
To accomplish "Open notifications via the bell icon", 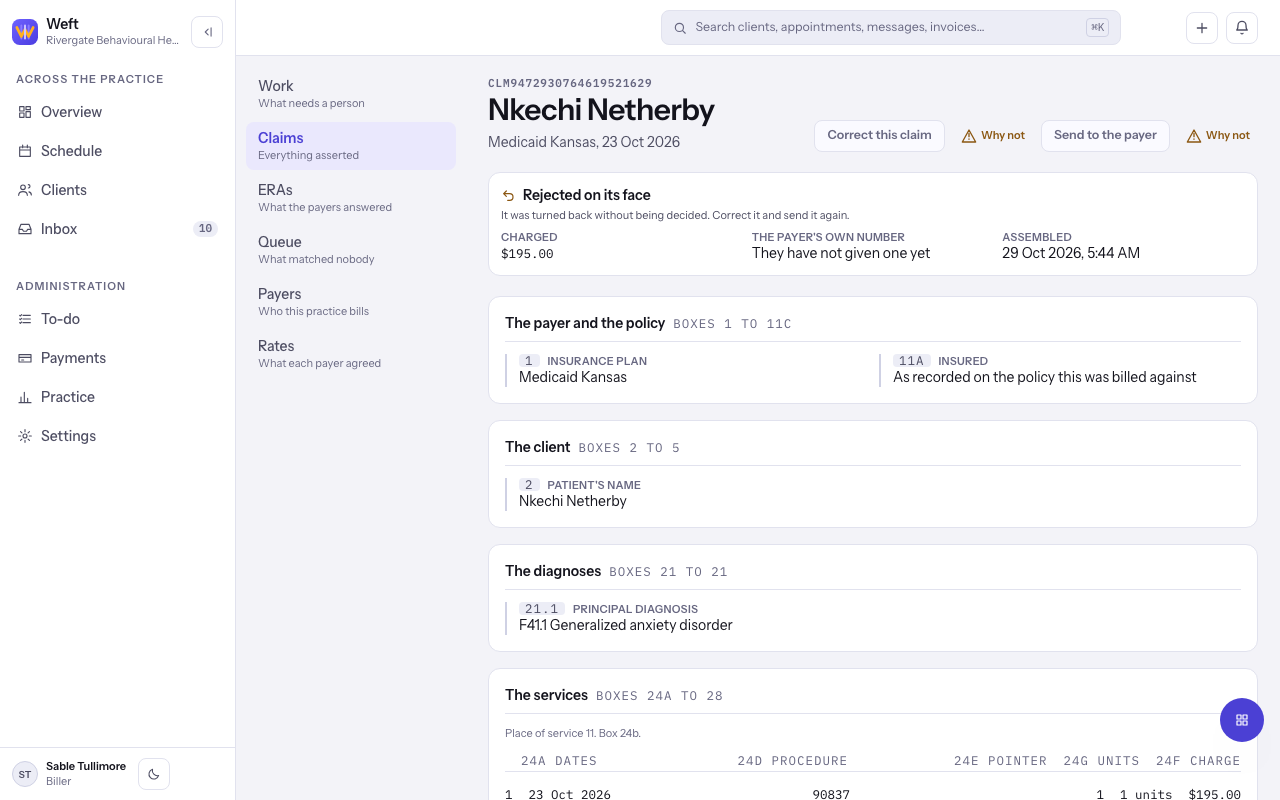I will (1242, 28).
